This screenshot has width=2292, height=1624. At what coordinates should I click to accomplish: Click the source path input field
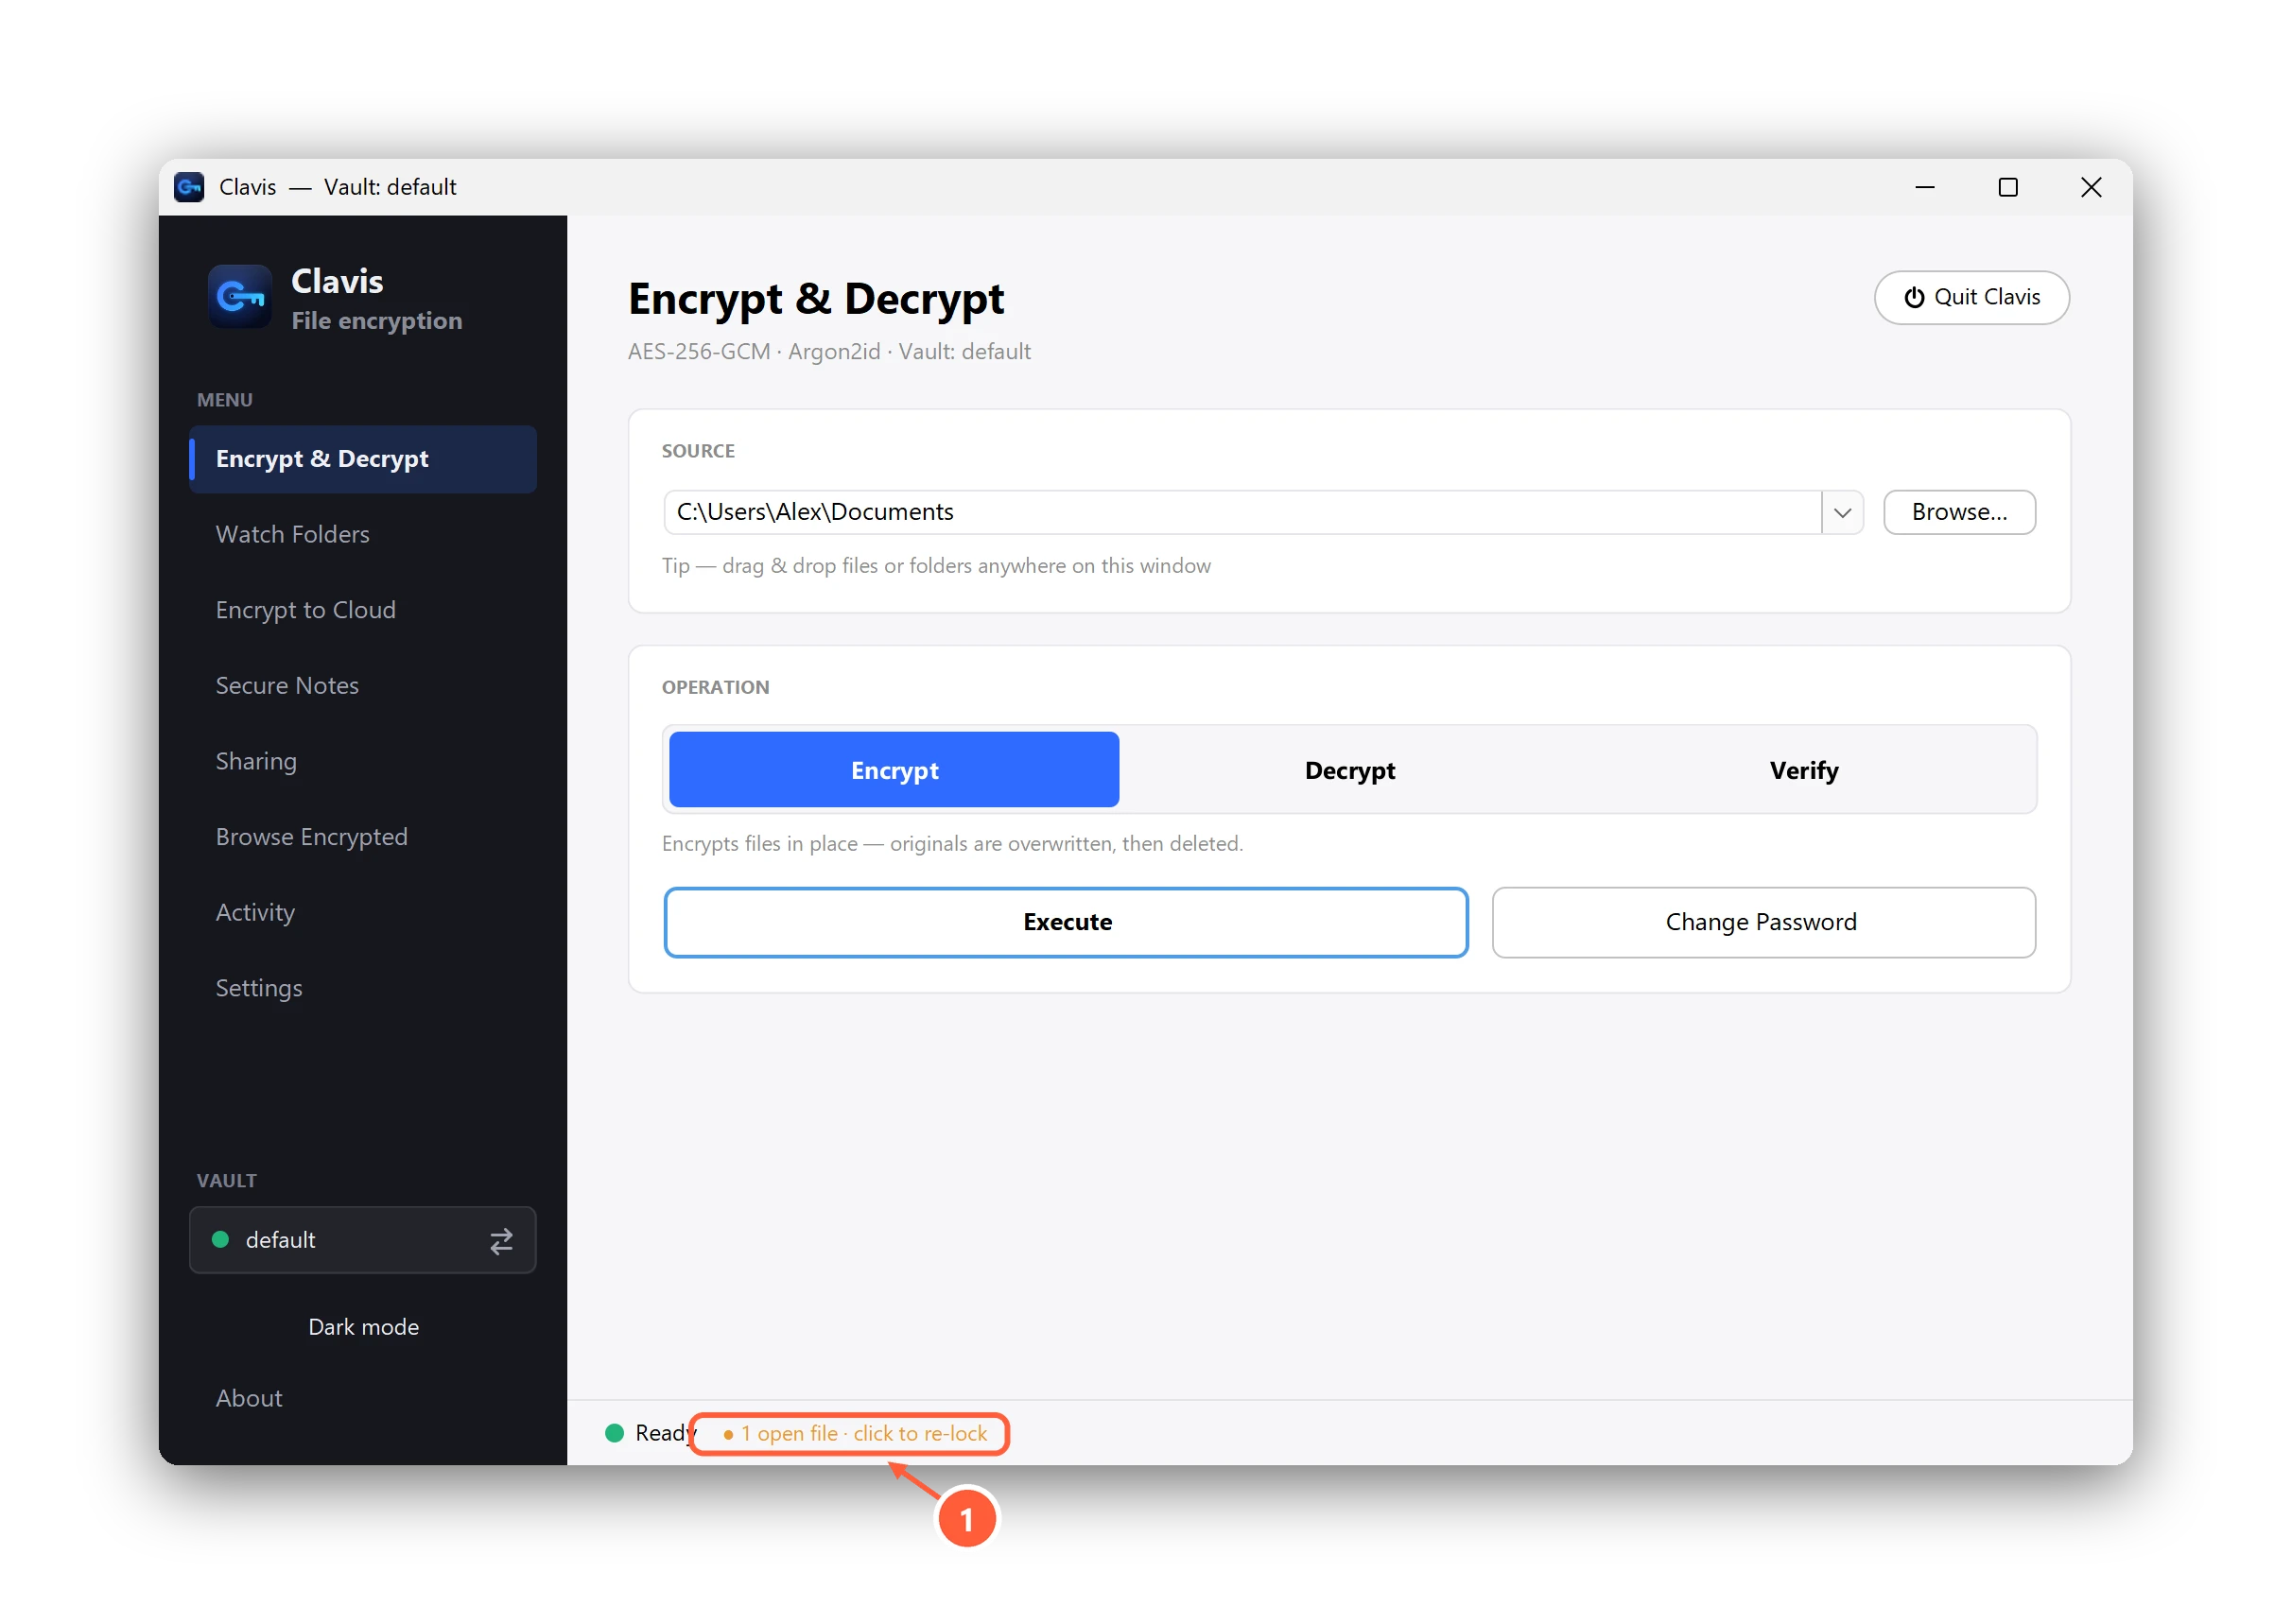(1242, 512)
